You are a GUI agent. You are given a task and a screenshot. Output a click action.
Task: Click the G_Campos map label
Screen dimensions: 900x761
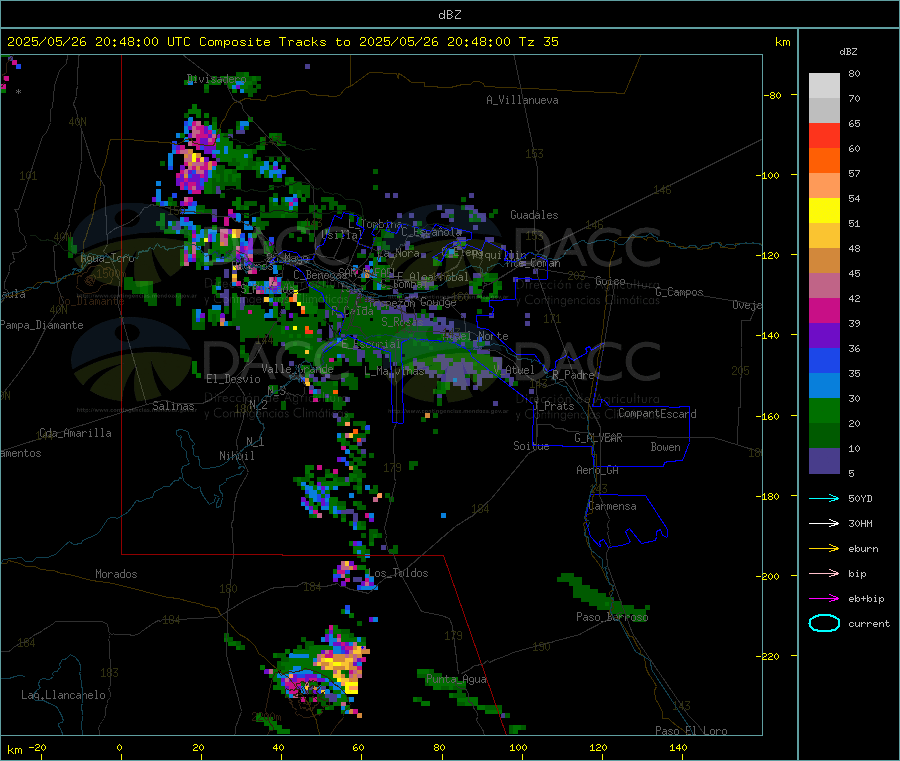pyautogui.click(x=679, y=292)
